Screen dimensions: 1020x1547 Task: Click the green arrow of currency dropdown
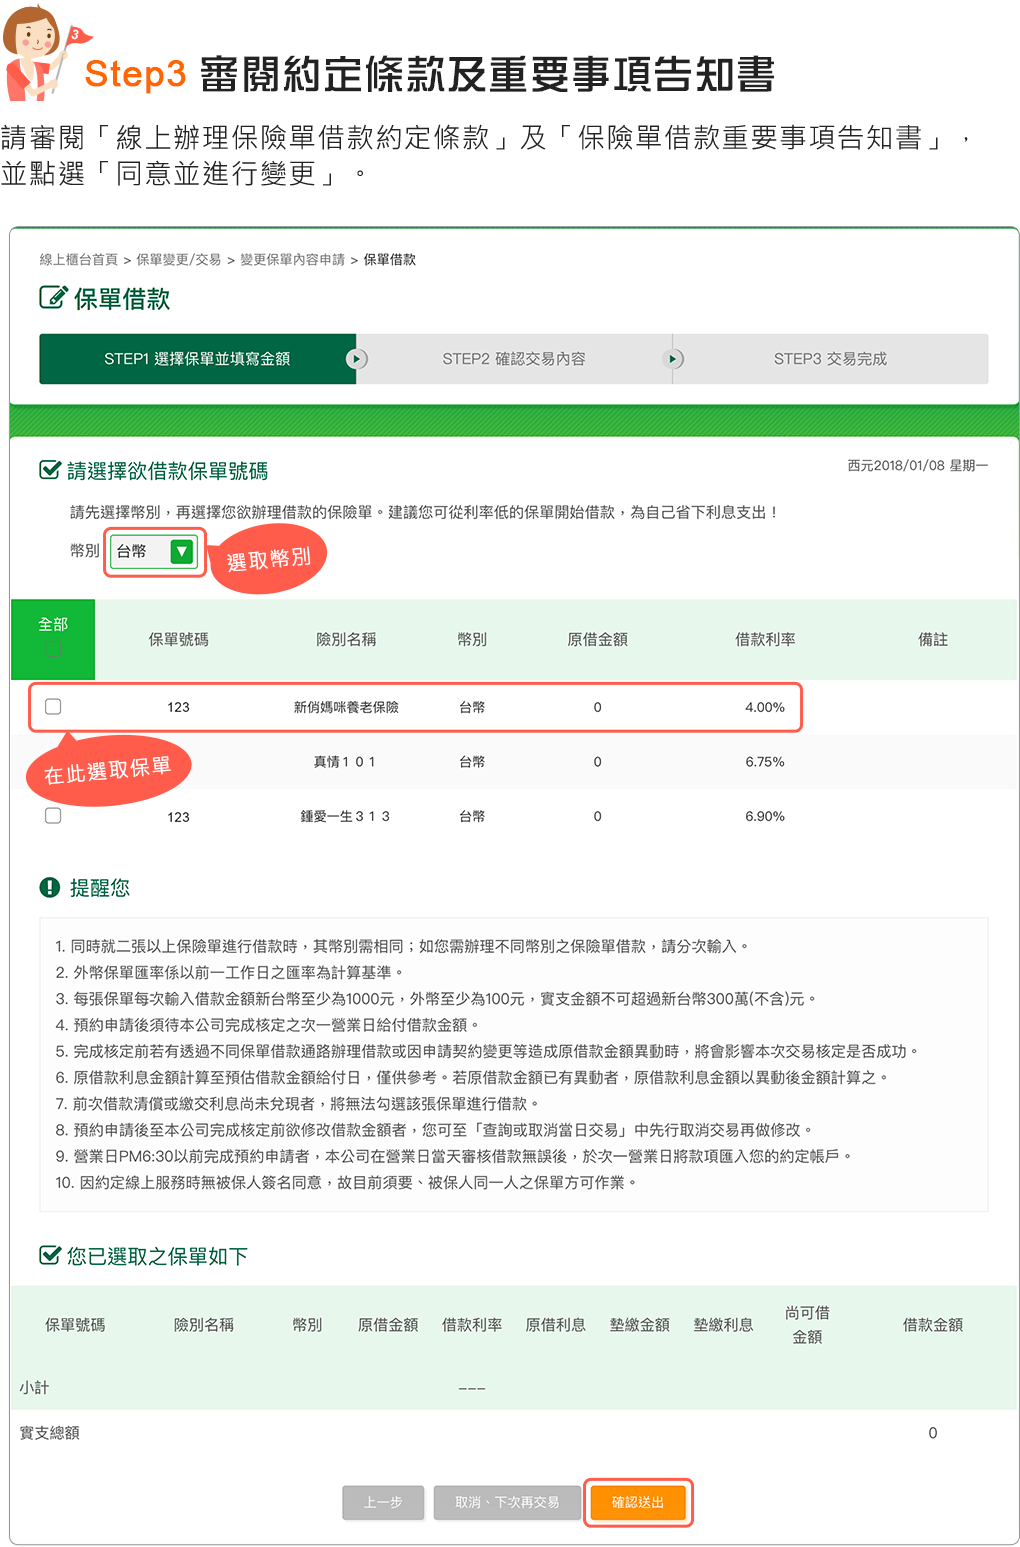click(x=181, y=551)
